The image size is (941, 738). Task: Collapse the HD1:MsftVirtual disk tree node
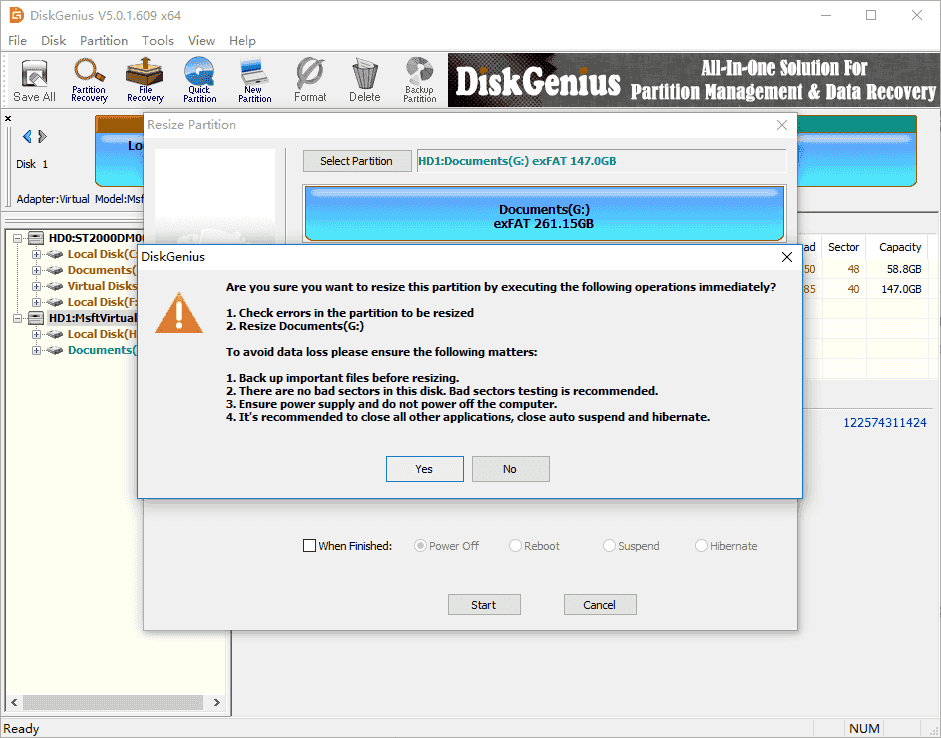click(x=18, y=318)
